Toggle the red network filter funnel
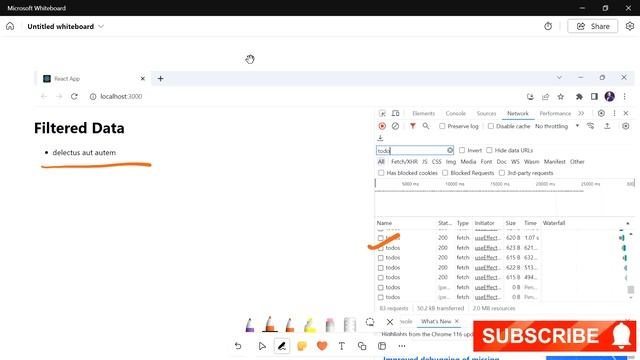Image resolution: width=640 pixels, height=360 pixels. (413, 126)
